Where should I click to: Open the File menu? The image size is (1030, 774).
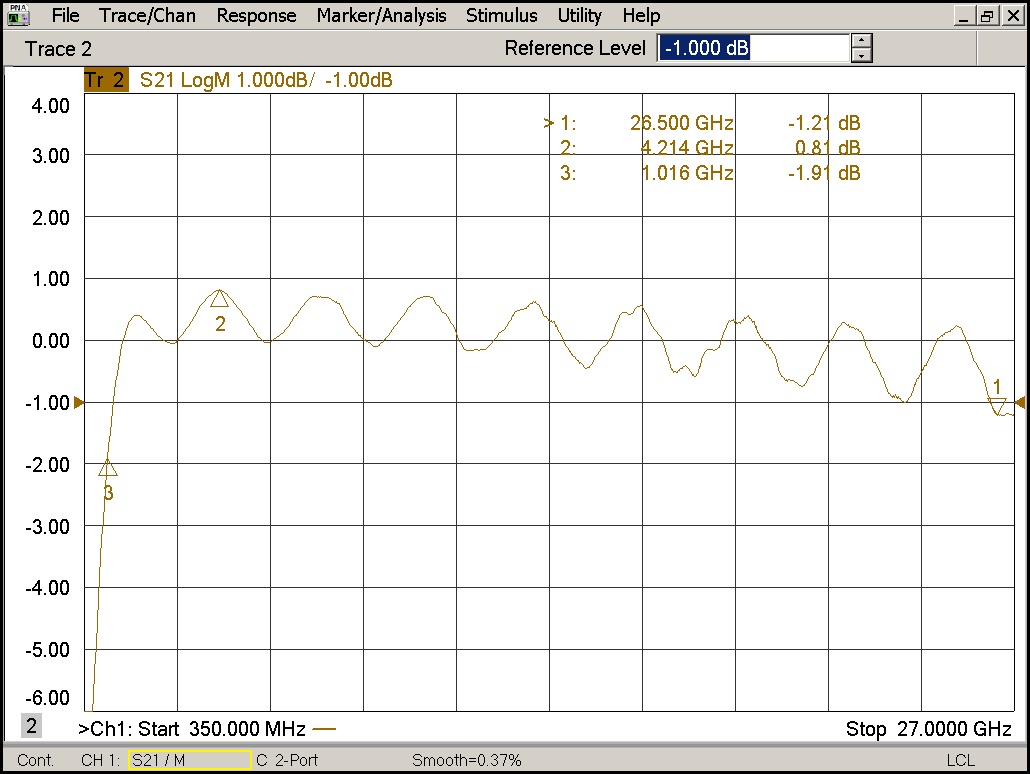65,15
